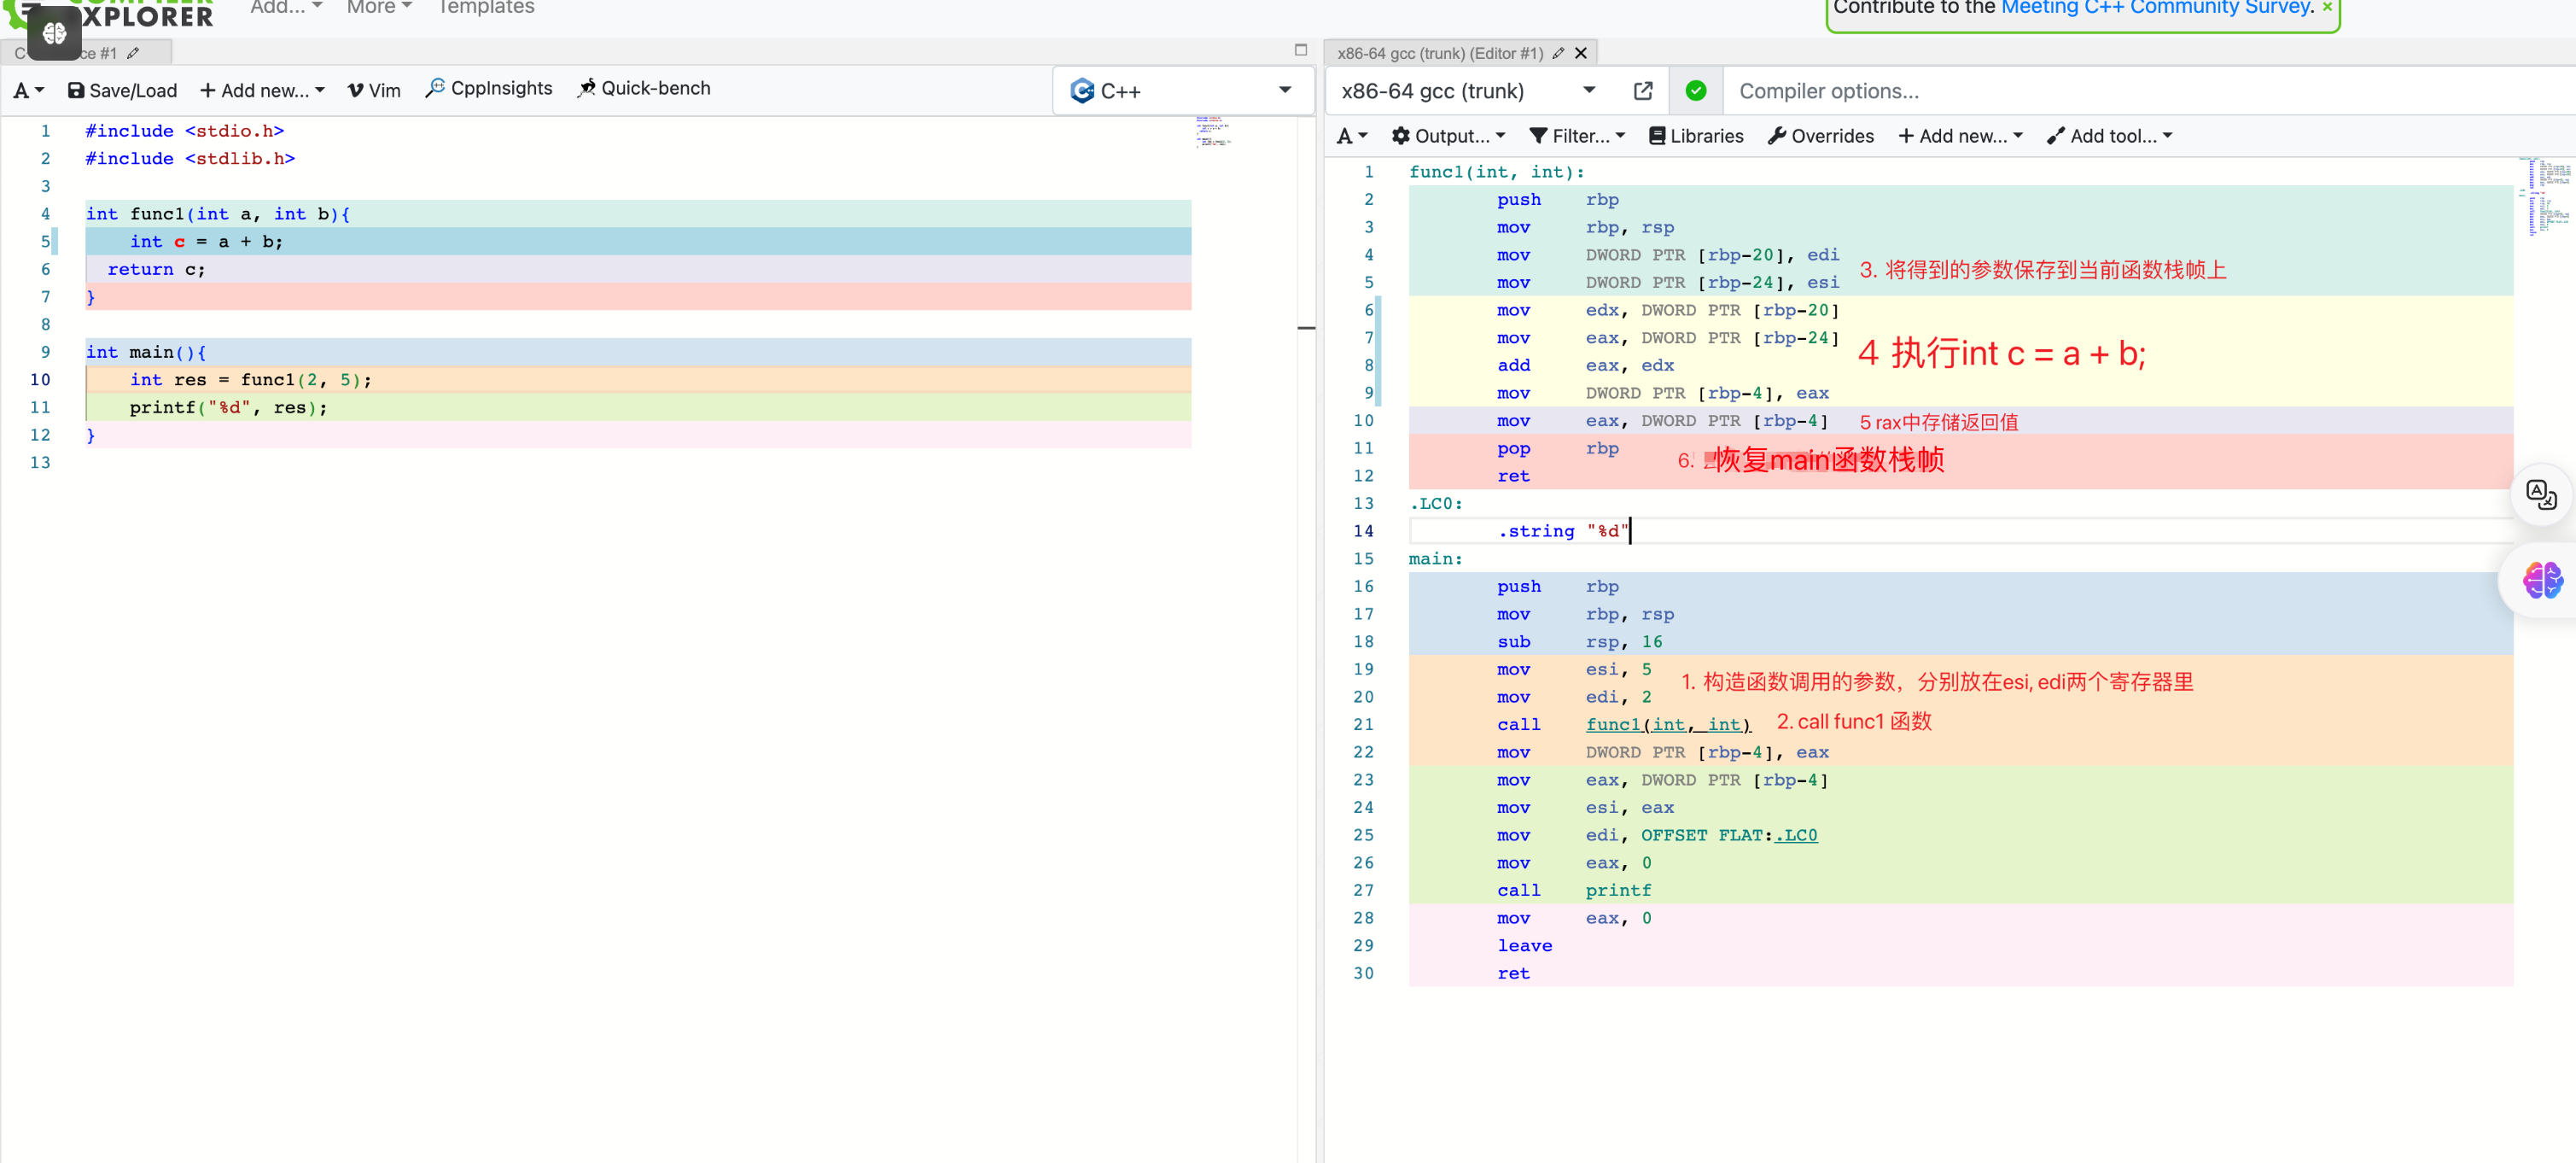Click the 'add eax, edx' instruction
The height and width of the screenshot is (1163, 2576).
tap(1585, 366)
